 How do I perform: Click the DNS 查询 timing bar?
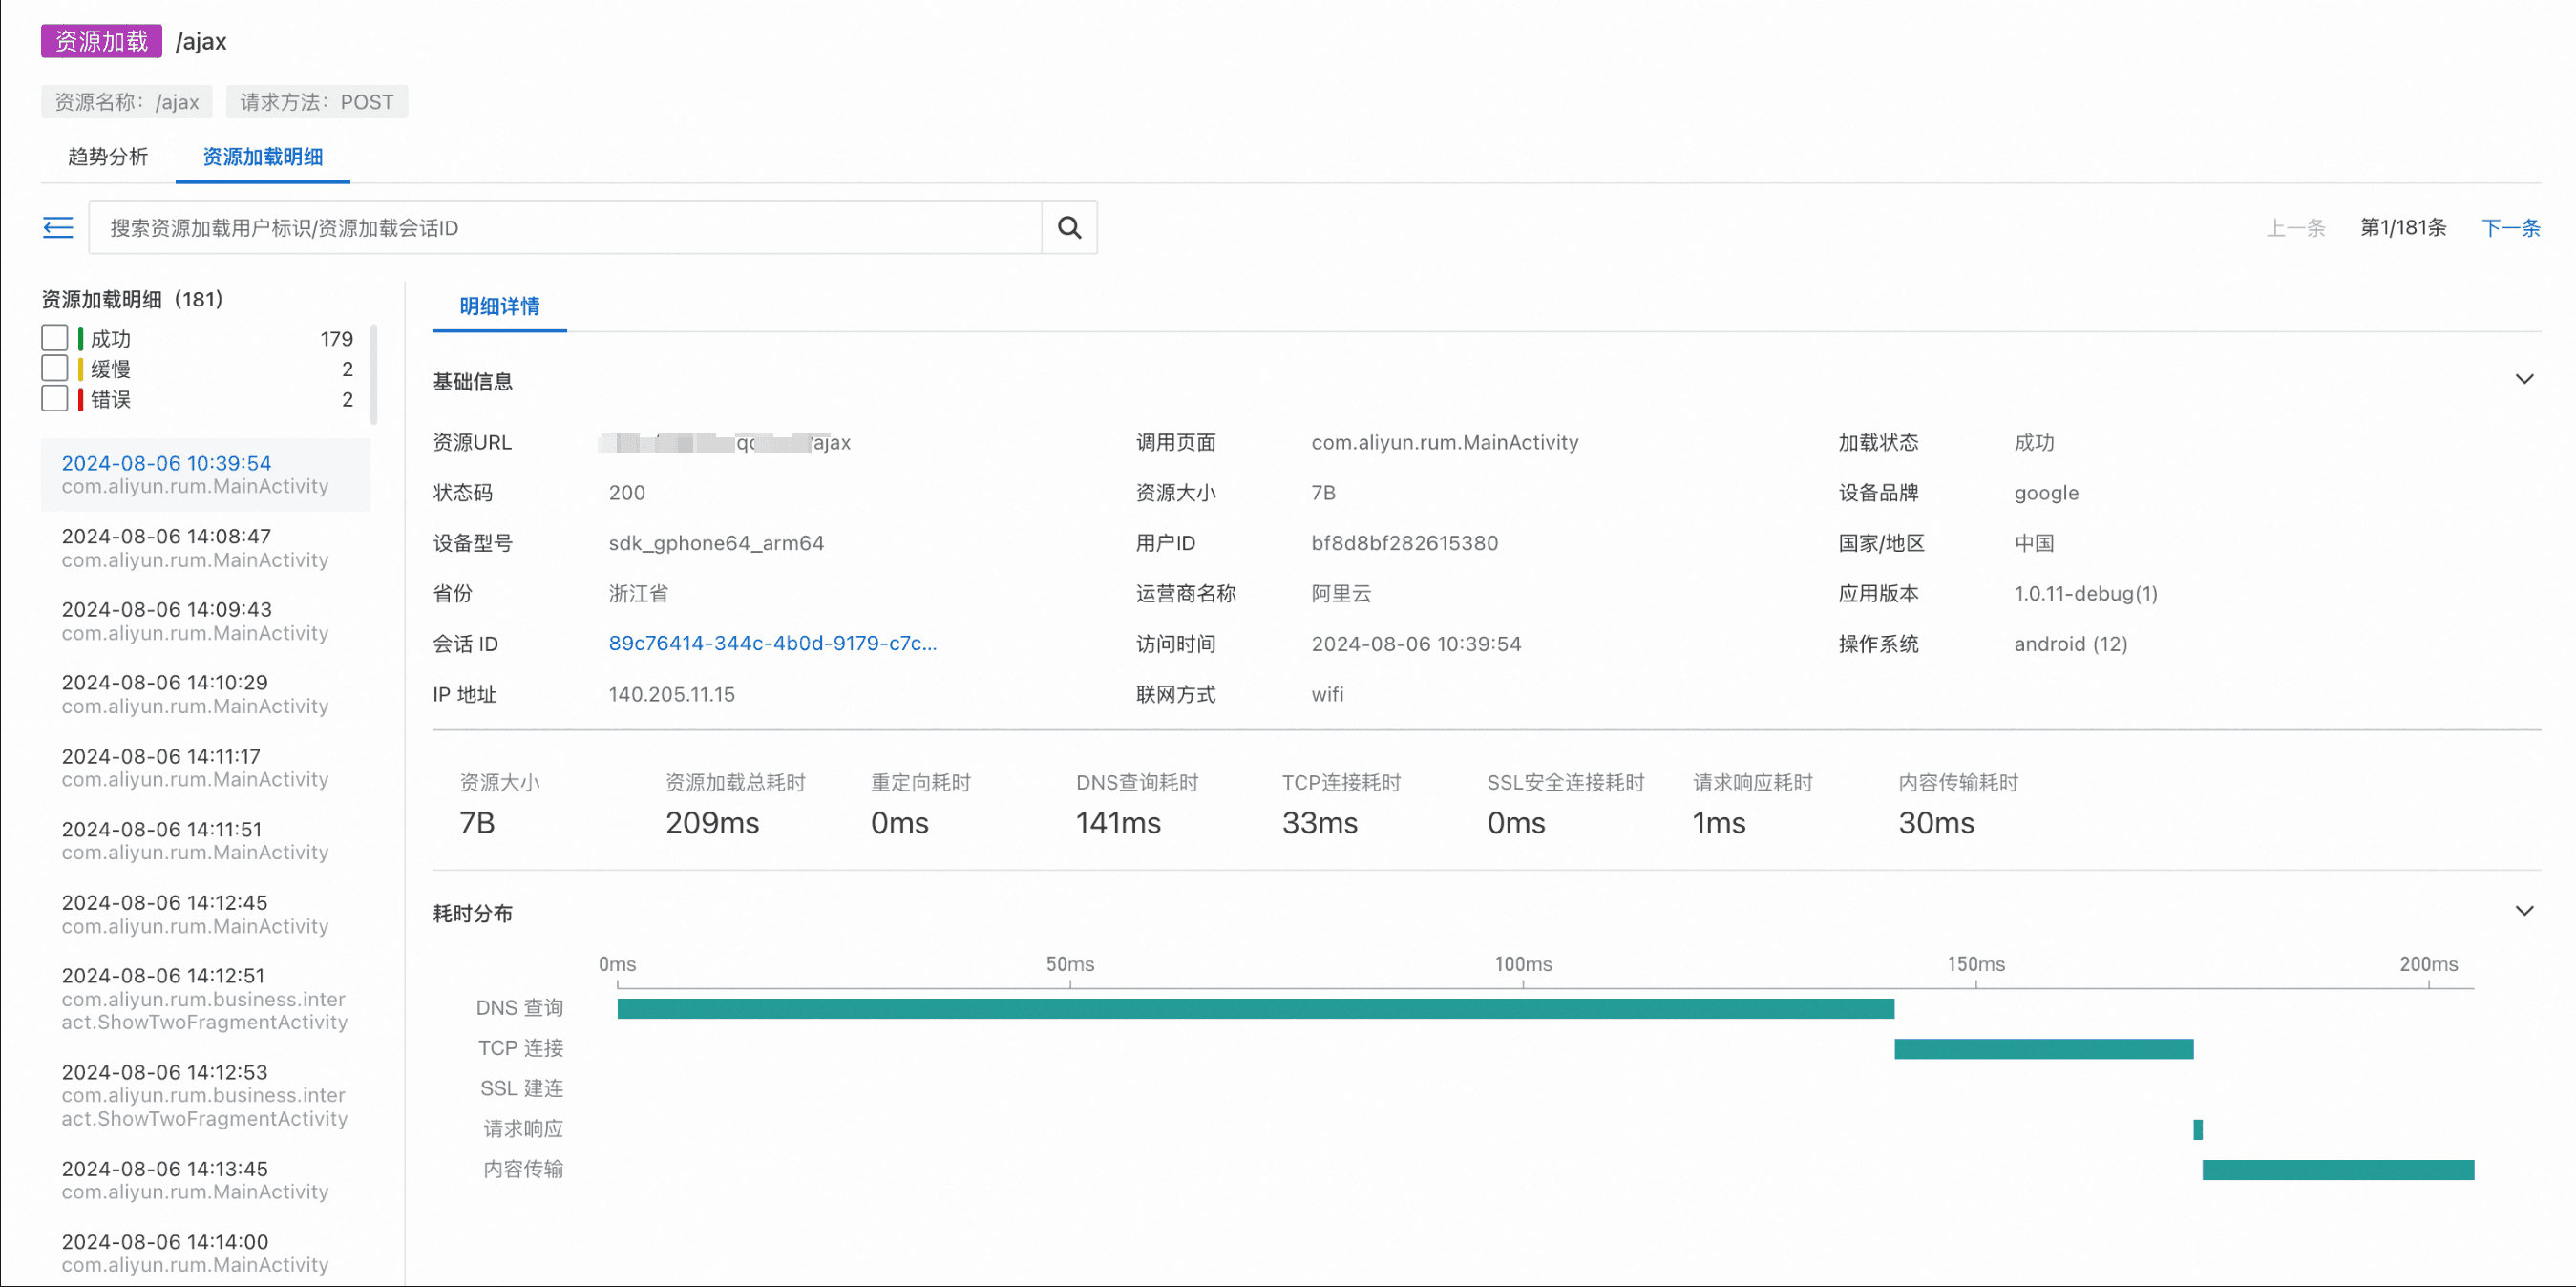1255,1008
